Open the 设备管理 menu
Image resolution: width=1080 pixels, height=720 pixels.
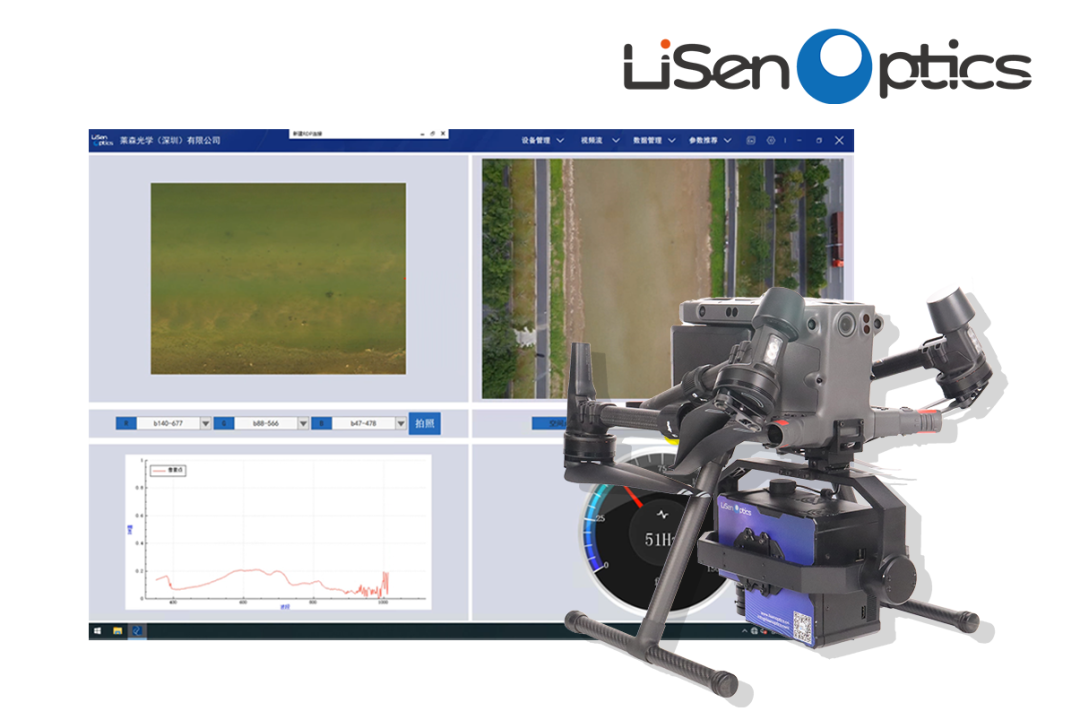click(535, 141)
